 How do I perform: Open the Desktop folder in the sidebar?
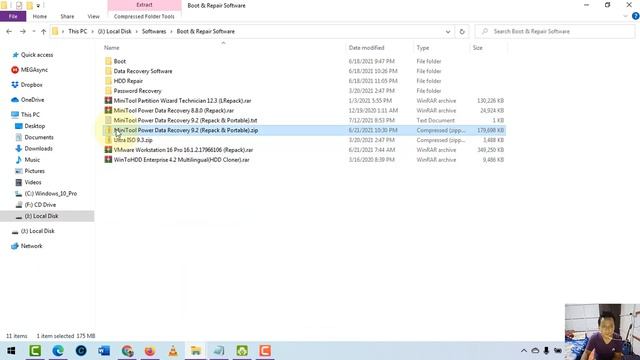point(35,126)
